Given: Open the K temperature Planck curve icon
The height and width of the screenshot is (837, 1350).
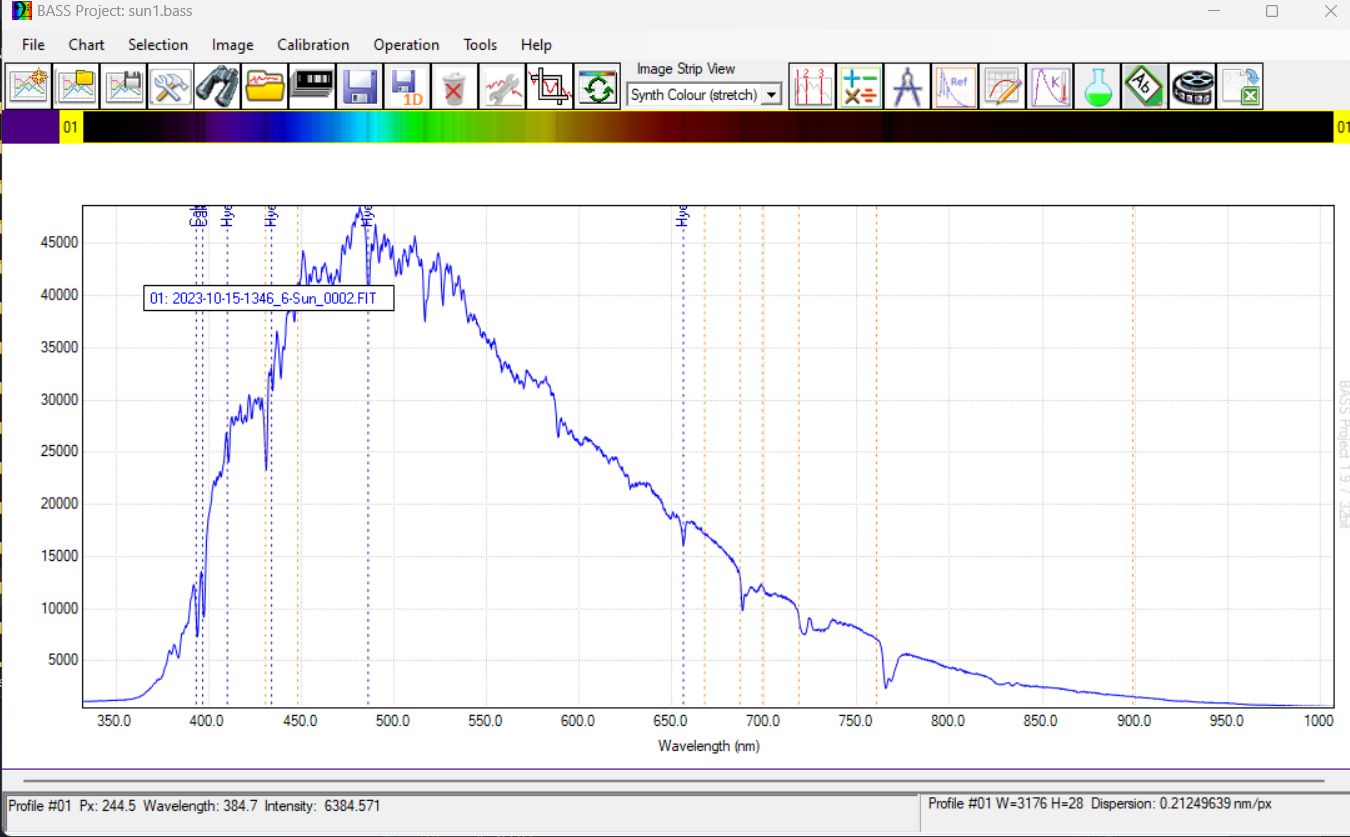Looking at the screenshot, I should [x=1050, y=87].
